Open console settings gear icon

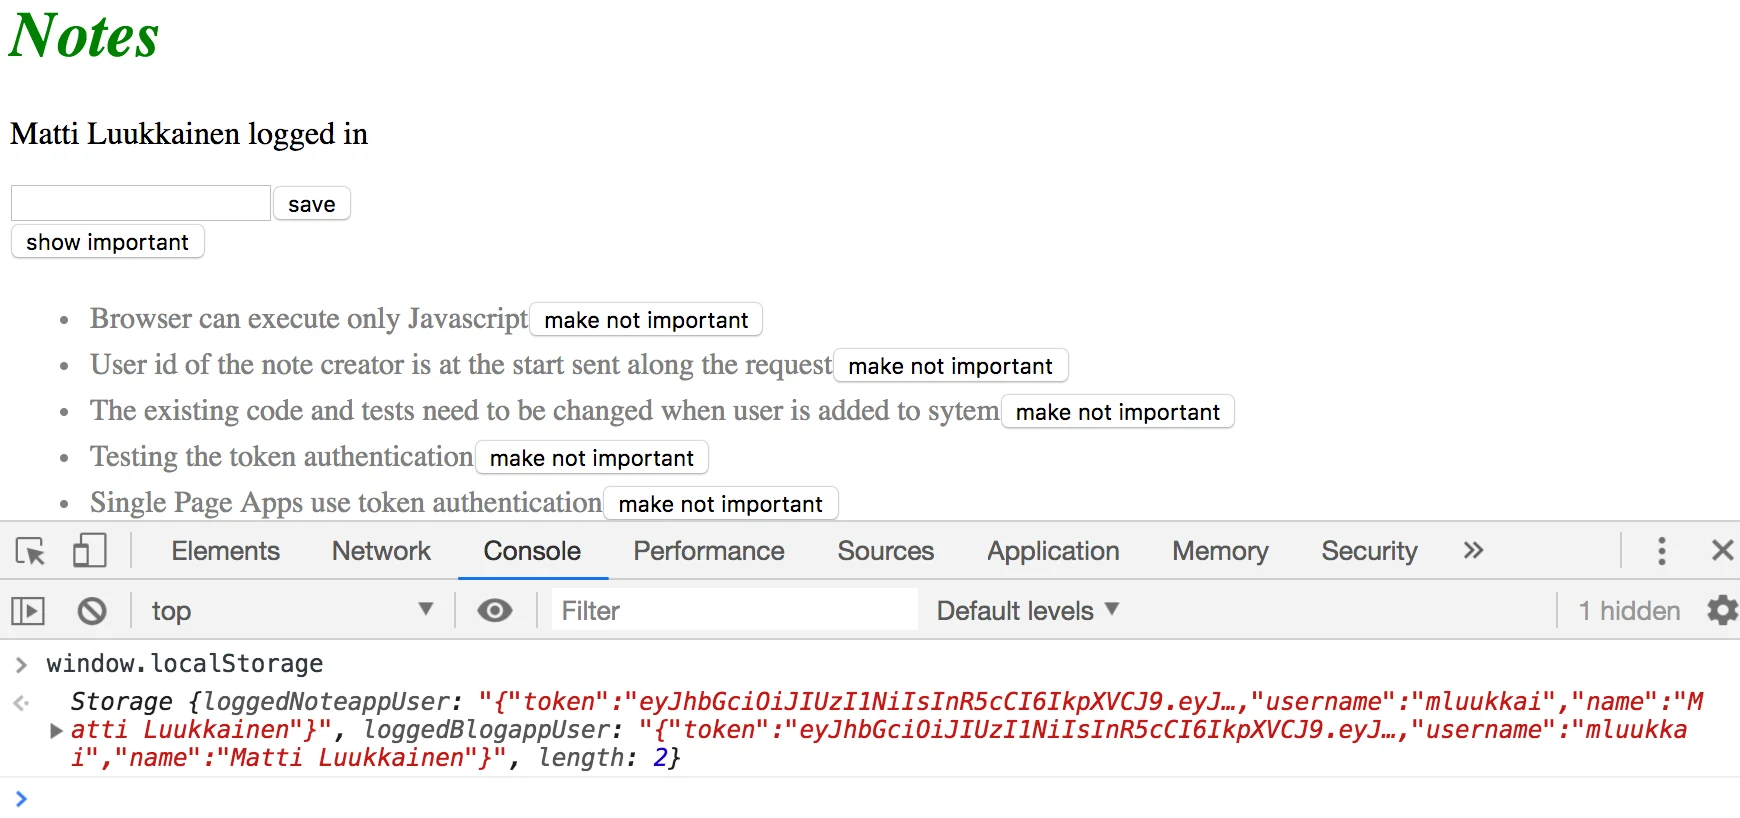click(1722, 610)
